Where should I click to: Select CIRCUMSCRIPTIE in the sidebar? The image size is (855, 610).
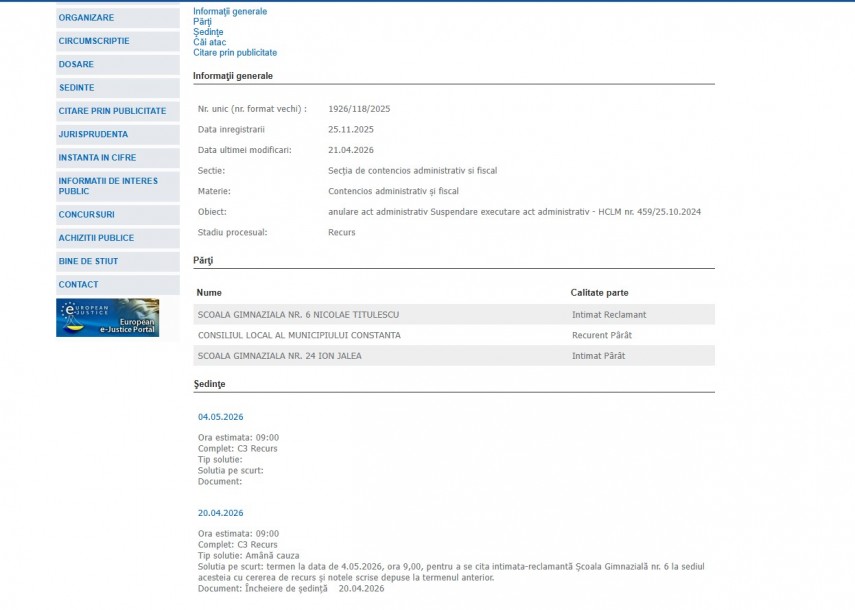(x=94, y=41)
